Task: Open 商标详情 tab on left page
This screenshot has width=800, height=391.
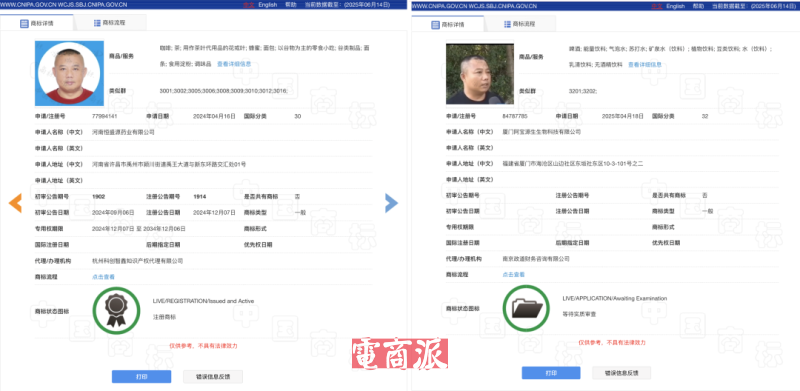Action: [x=36, y=23]
